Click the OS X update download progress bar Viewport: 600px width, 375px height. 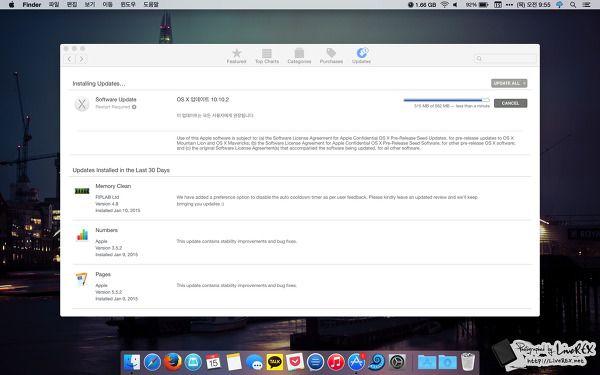[x=447, y=100]
